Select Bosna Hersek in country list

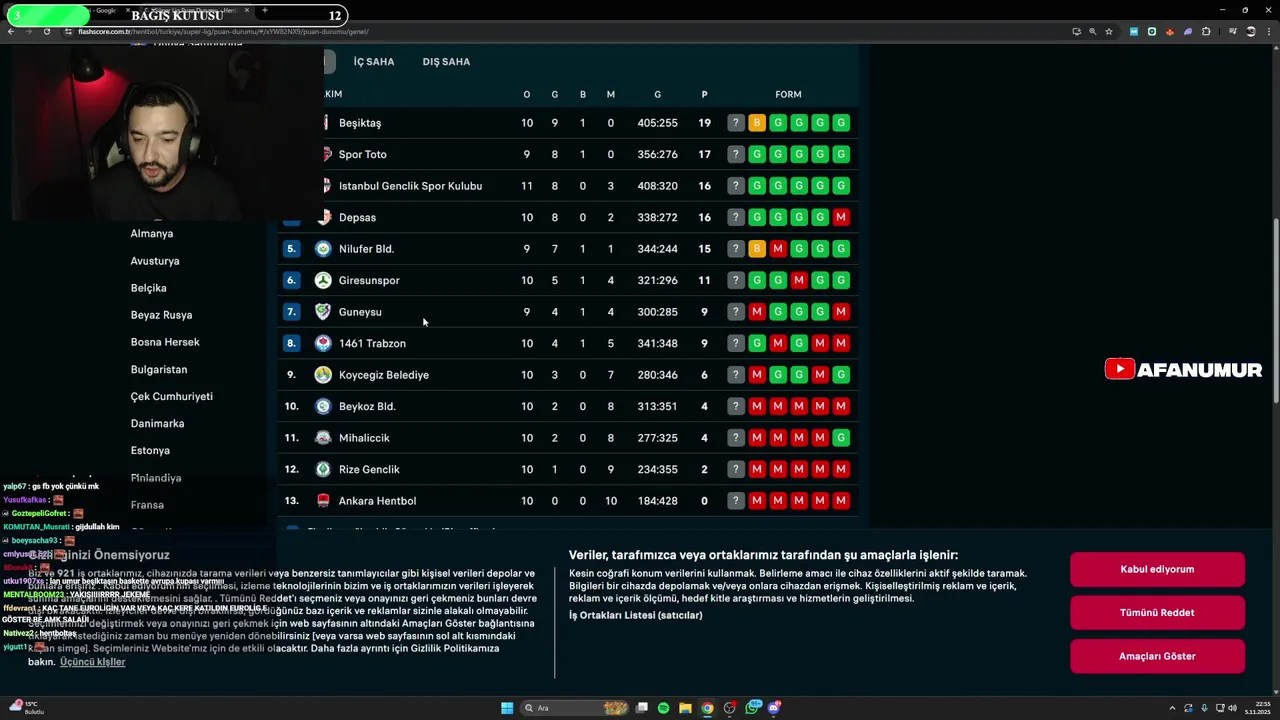[x=165, y=342]
